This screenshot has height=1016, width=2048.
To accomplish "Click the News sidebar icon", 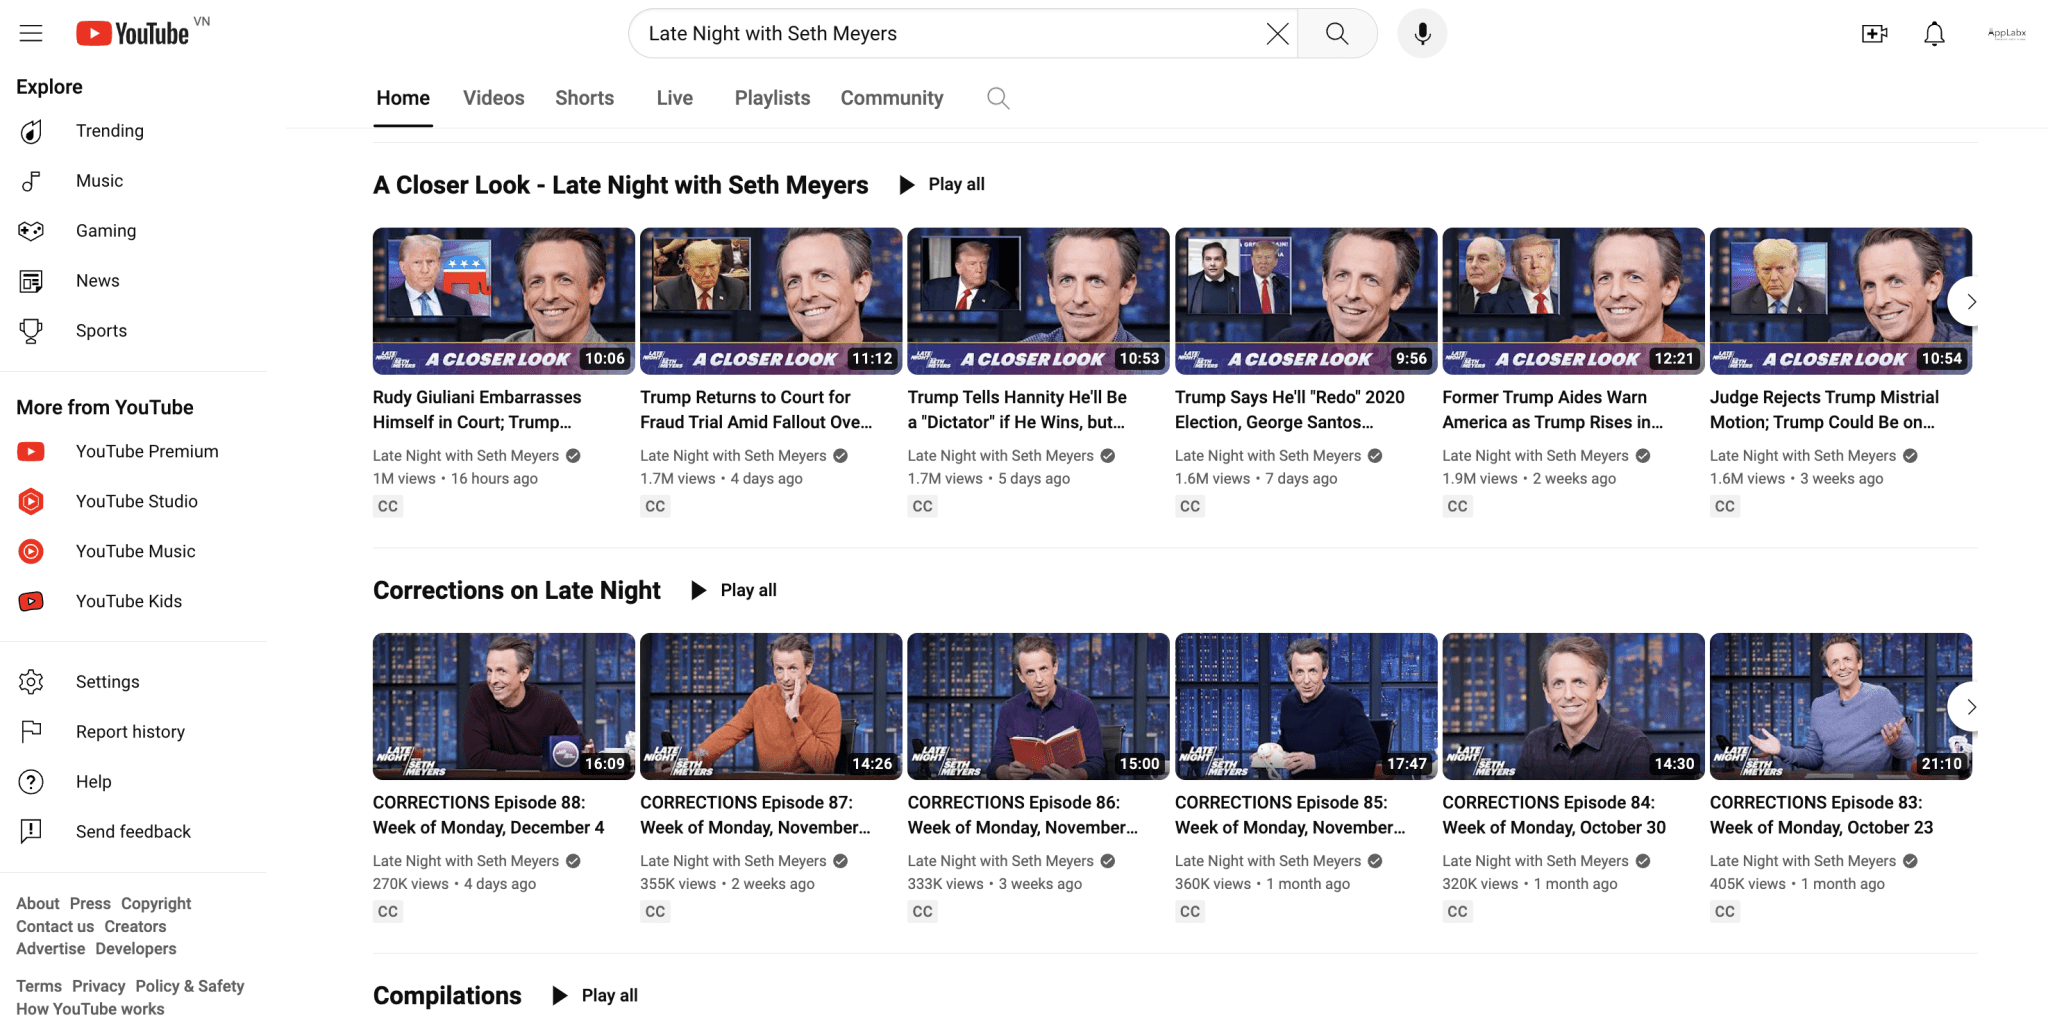I will pyautogui.click(x=32, y=280).
